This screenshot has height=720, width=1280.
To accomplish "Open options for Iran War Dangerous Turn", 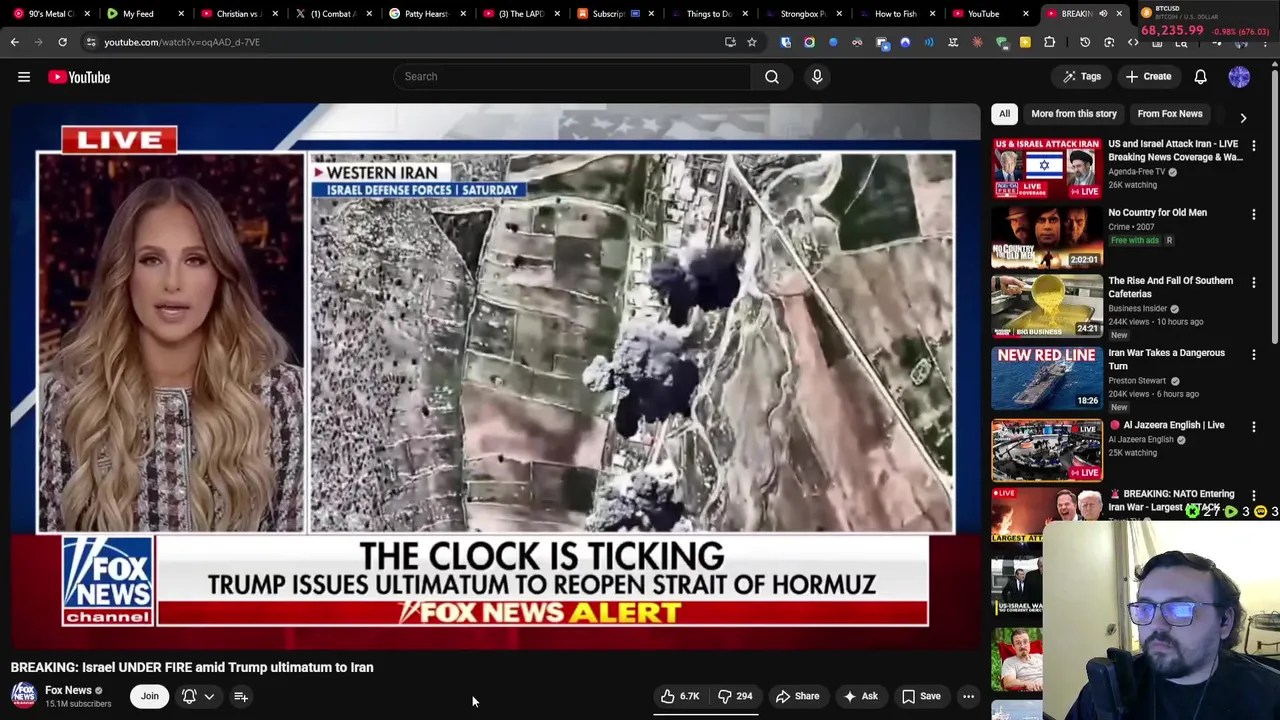I will click(x=1253, y=354).
